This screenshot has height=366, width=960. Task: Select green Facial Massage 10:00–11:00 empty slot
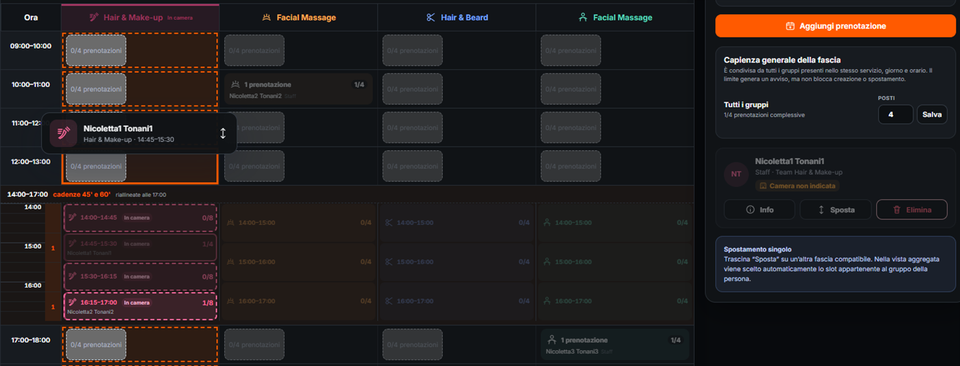[571, 89]
